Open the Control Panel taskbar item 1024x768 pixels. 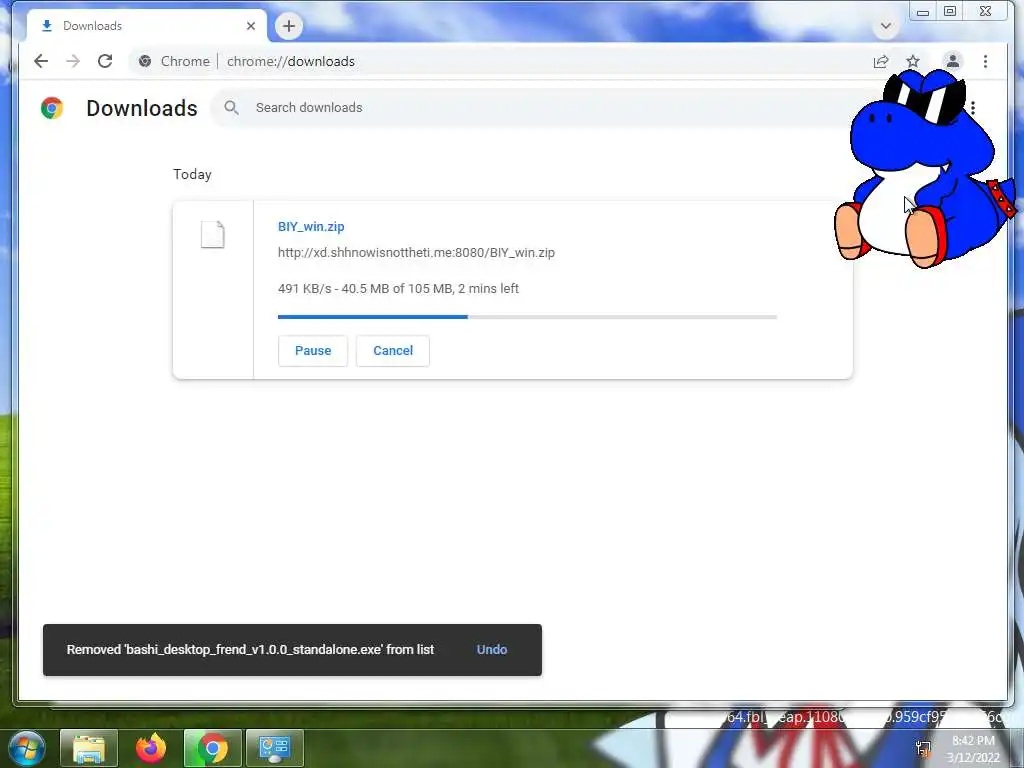(274, 748)
